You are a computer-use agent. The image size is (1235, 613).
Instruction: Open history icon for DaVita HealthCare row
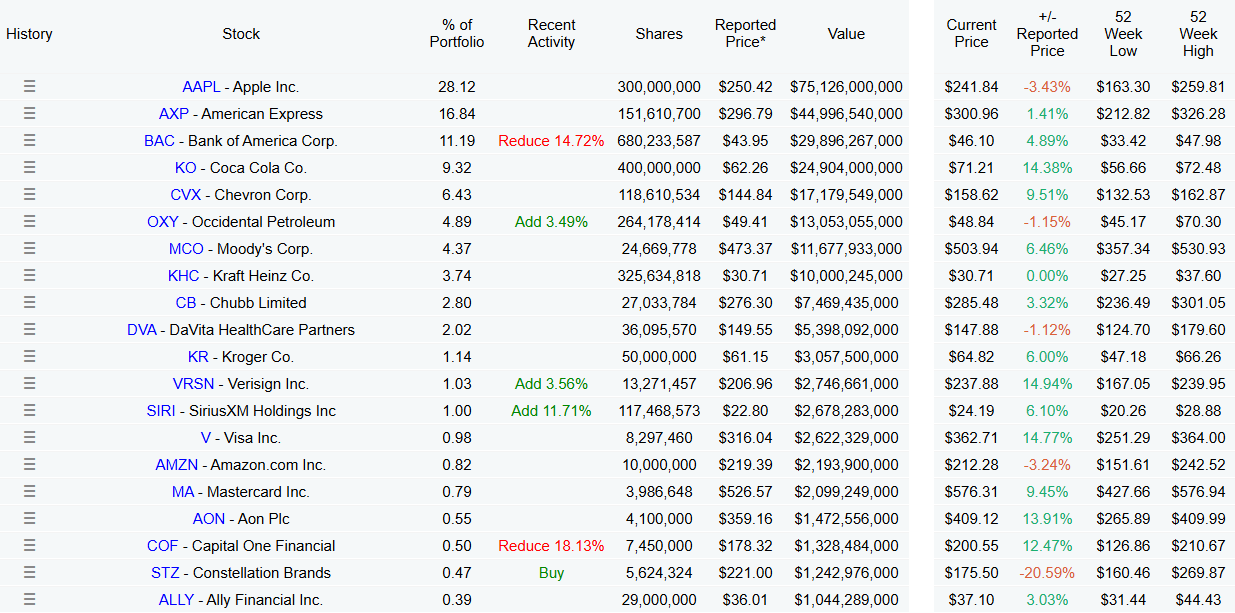pos(29,330)
